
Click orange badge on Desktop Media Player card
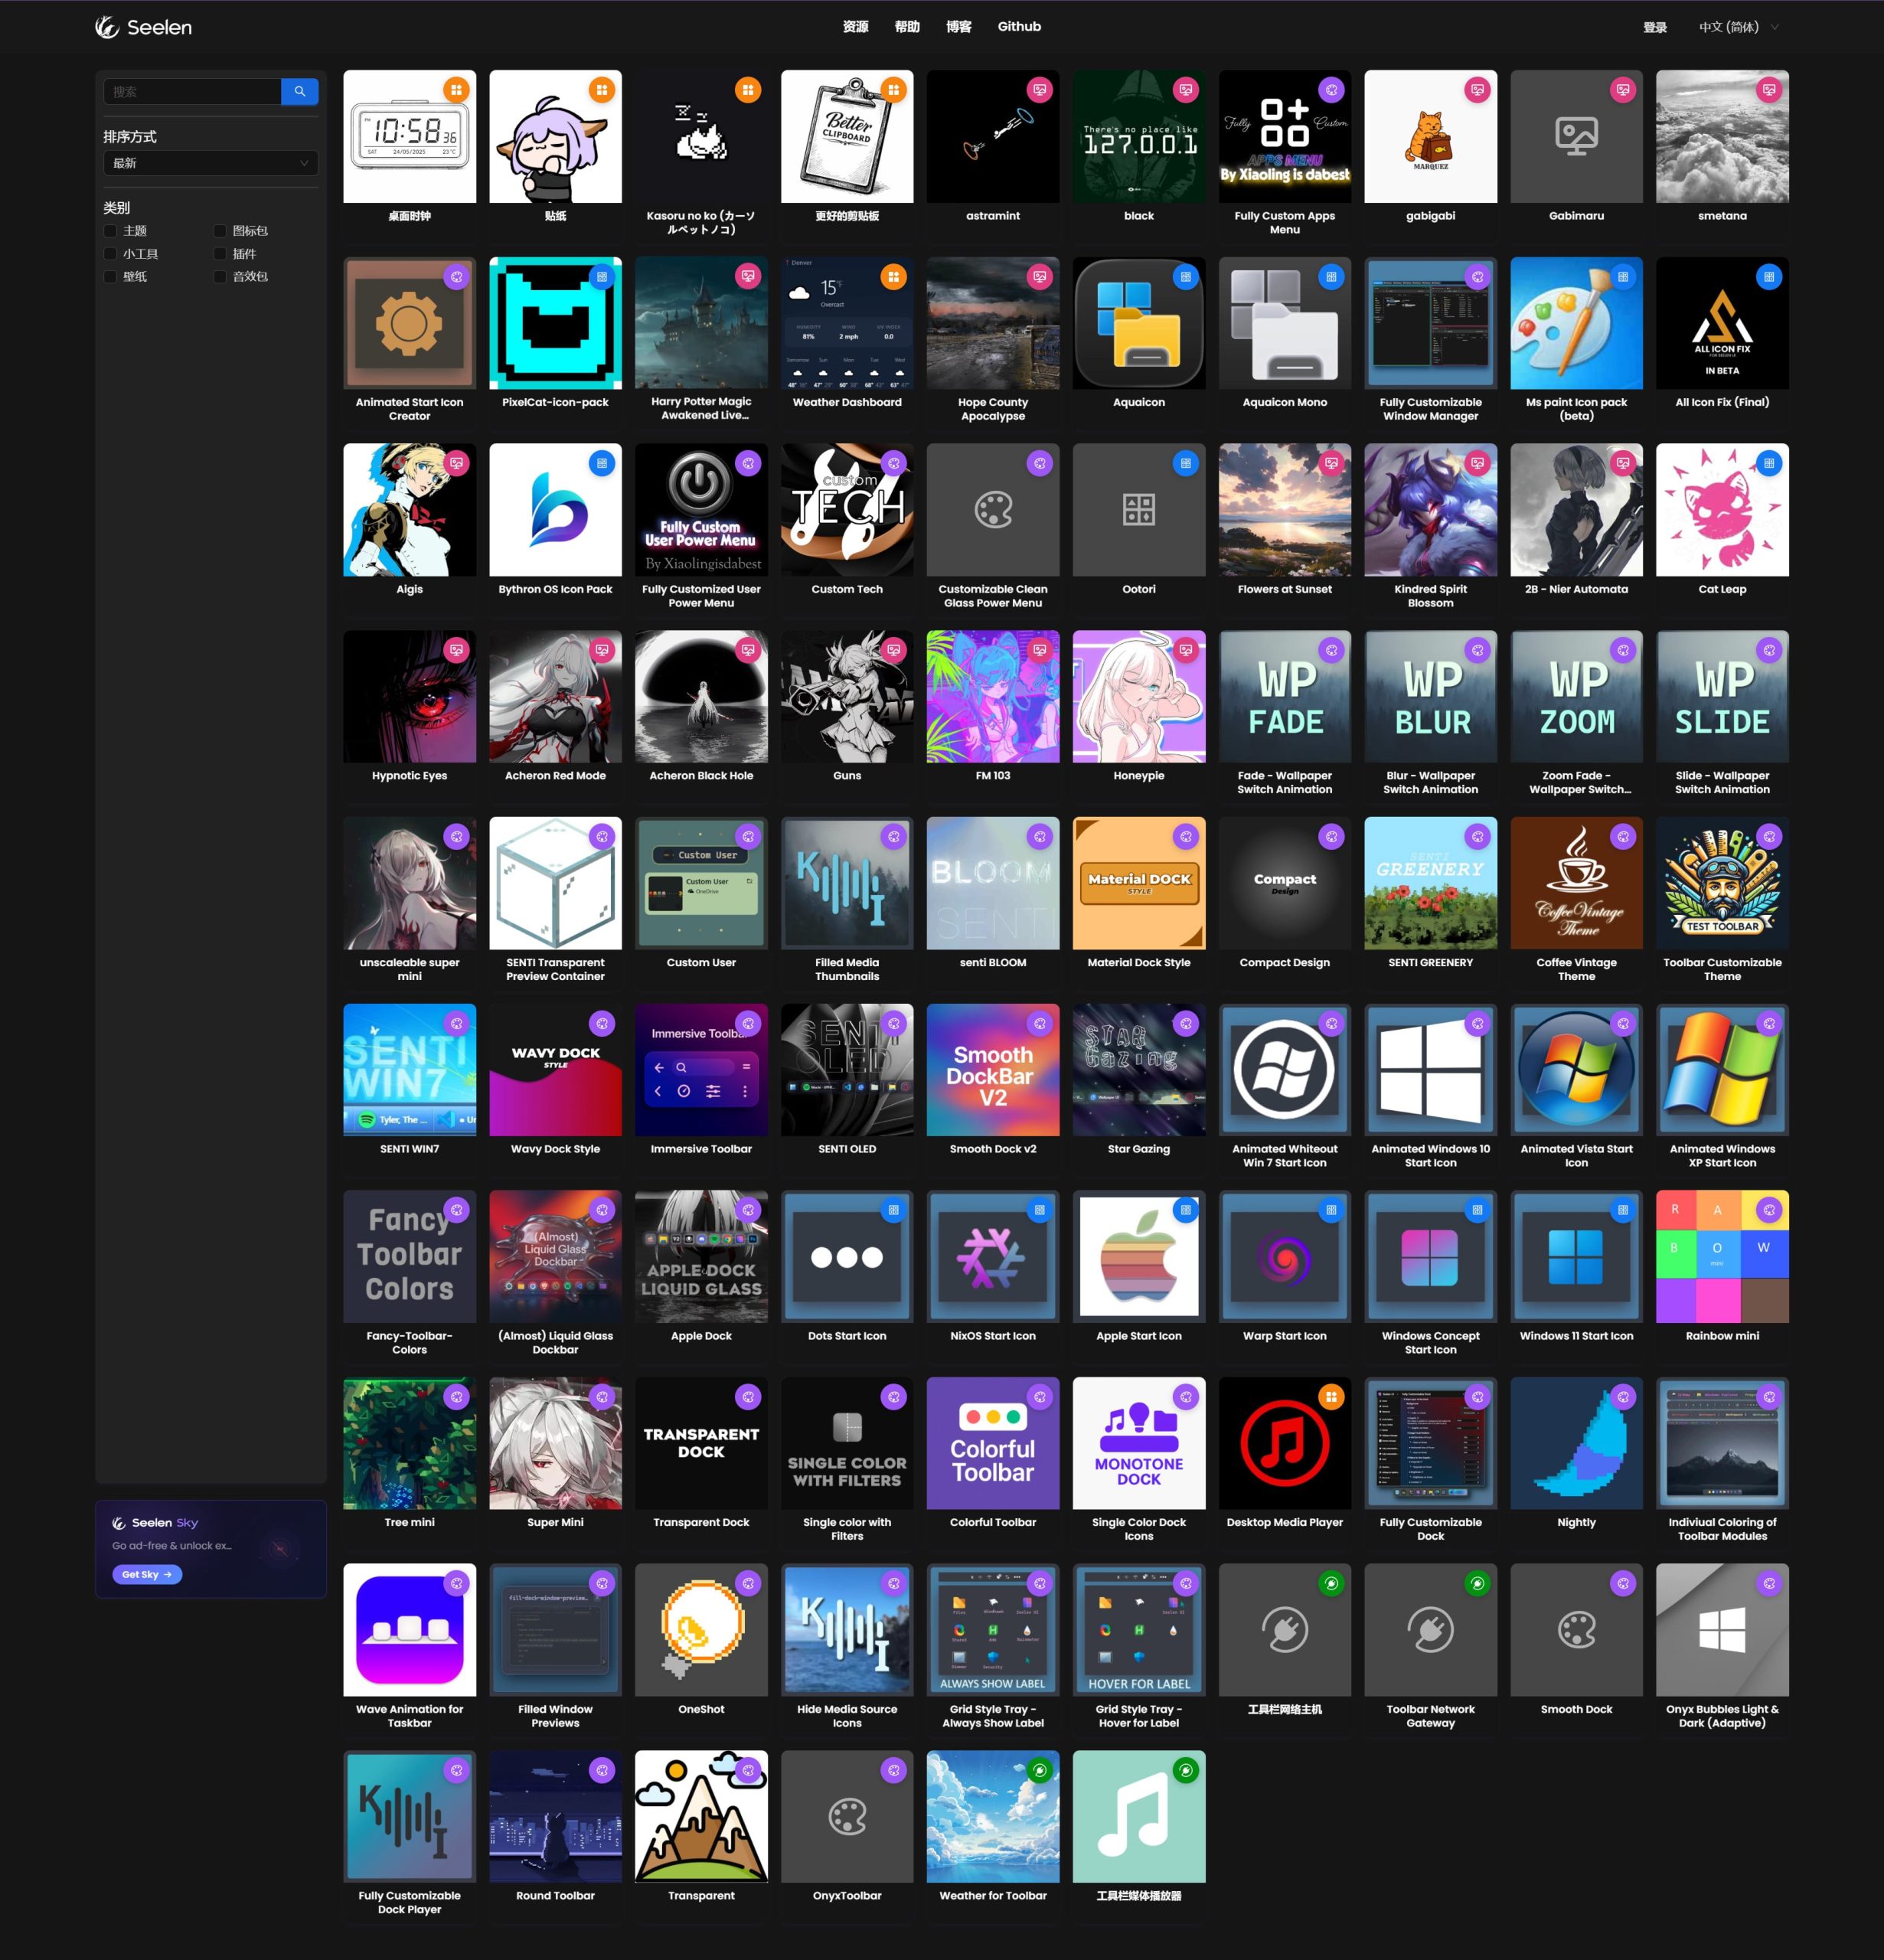coord(1331,1397)
